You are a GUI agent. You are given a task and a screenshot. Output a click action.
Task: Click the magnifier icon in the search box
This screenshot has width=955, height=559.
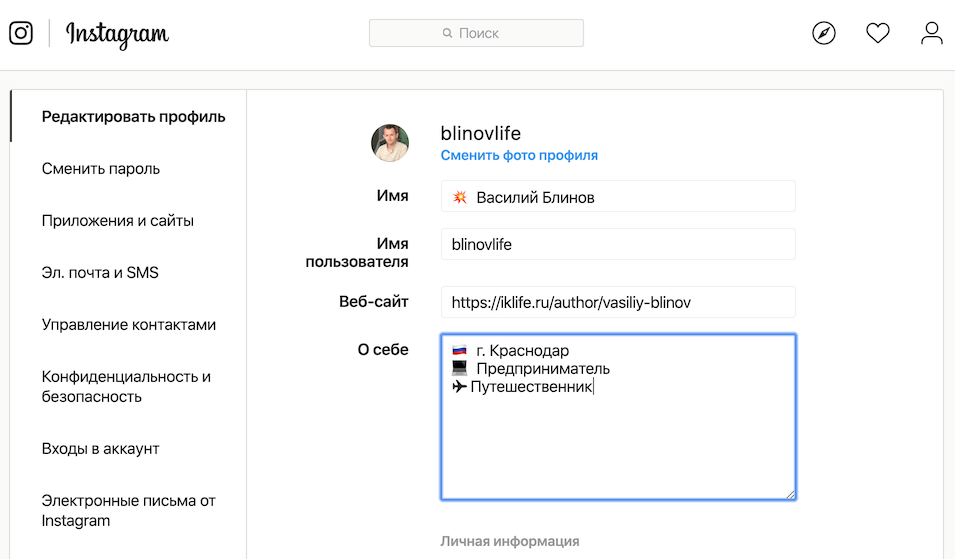[x=448, y=33]
